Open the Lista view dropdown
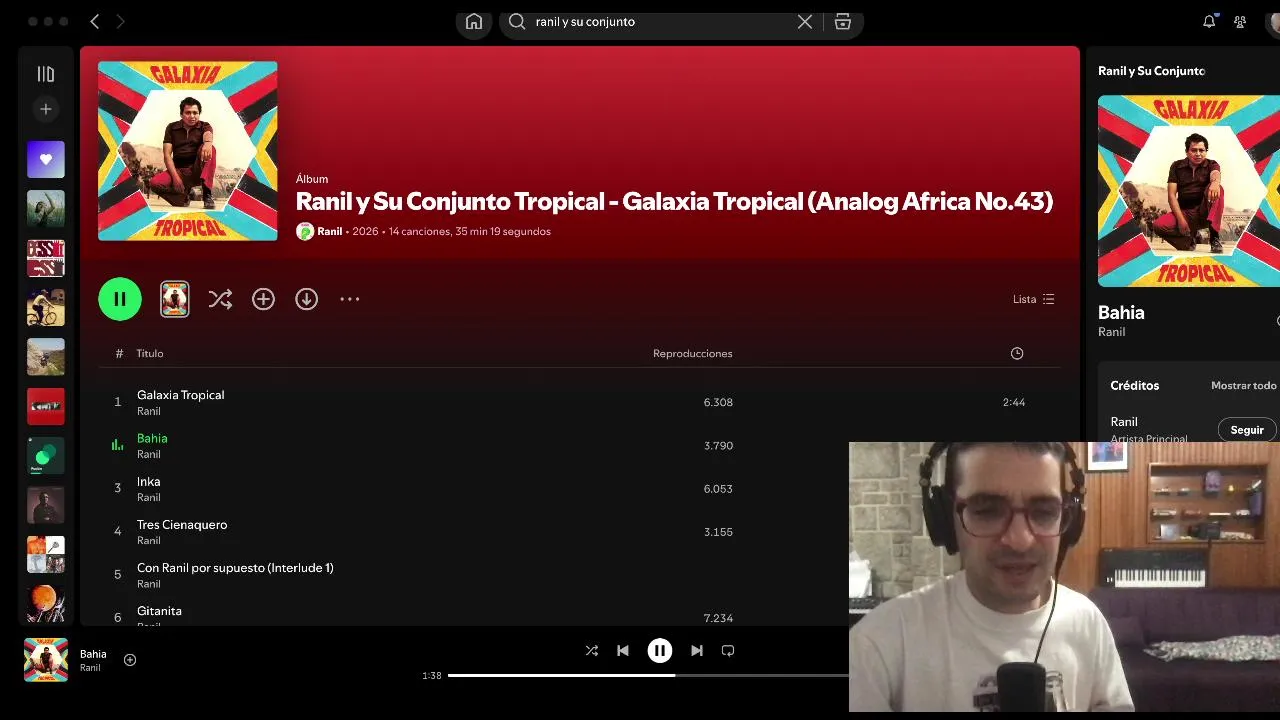1280x720 pixels. point(1033,299)
